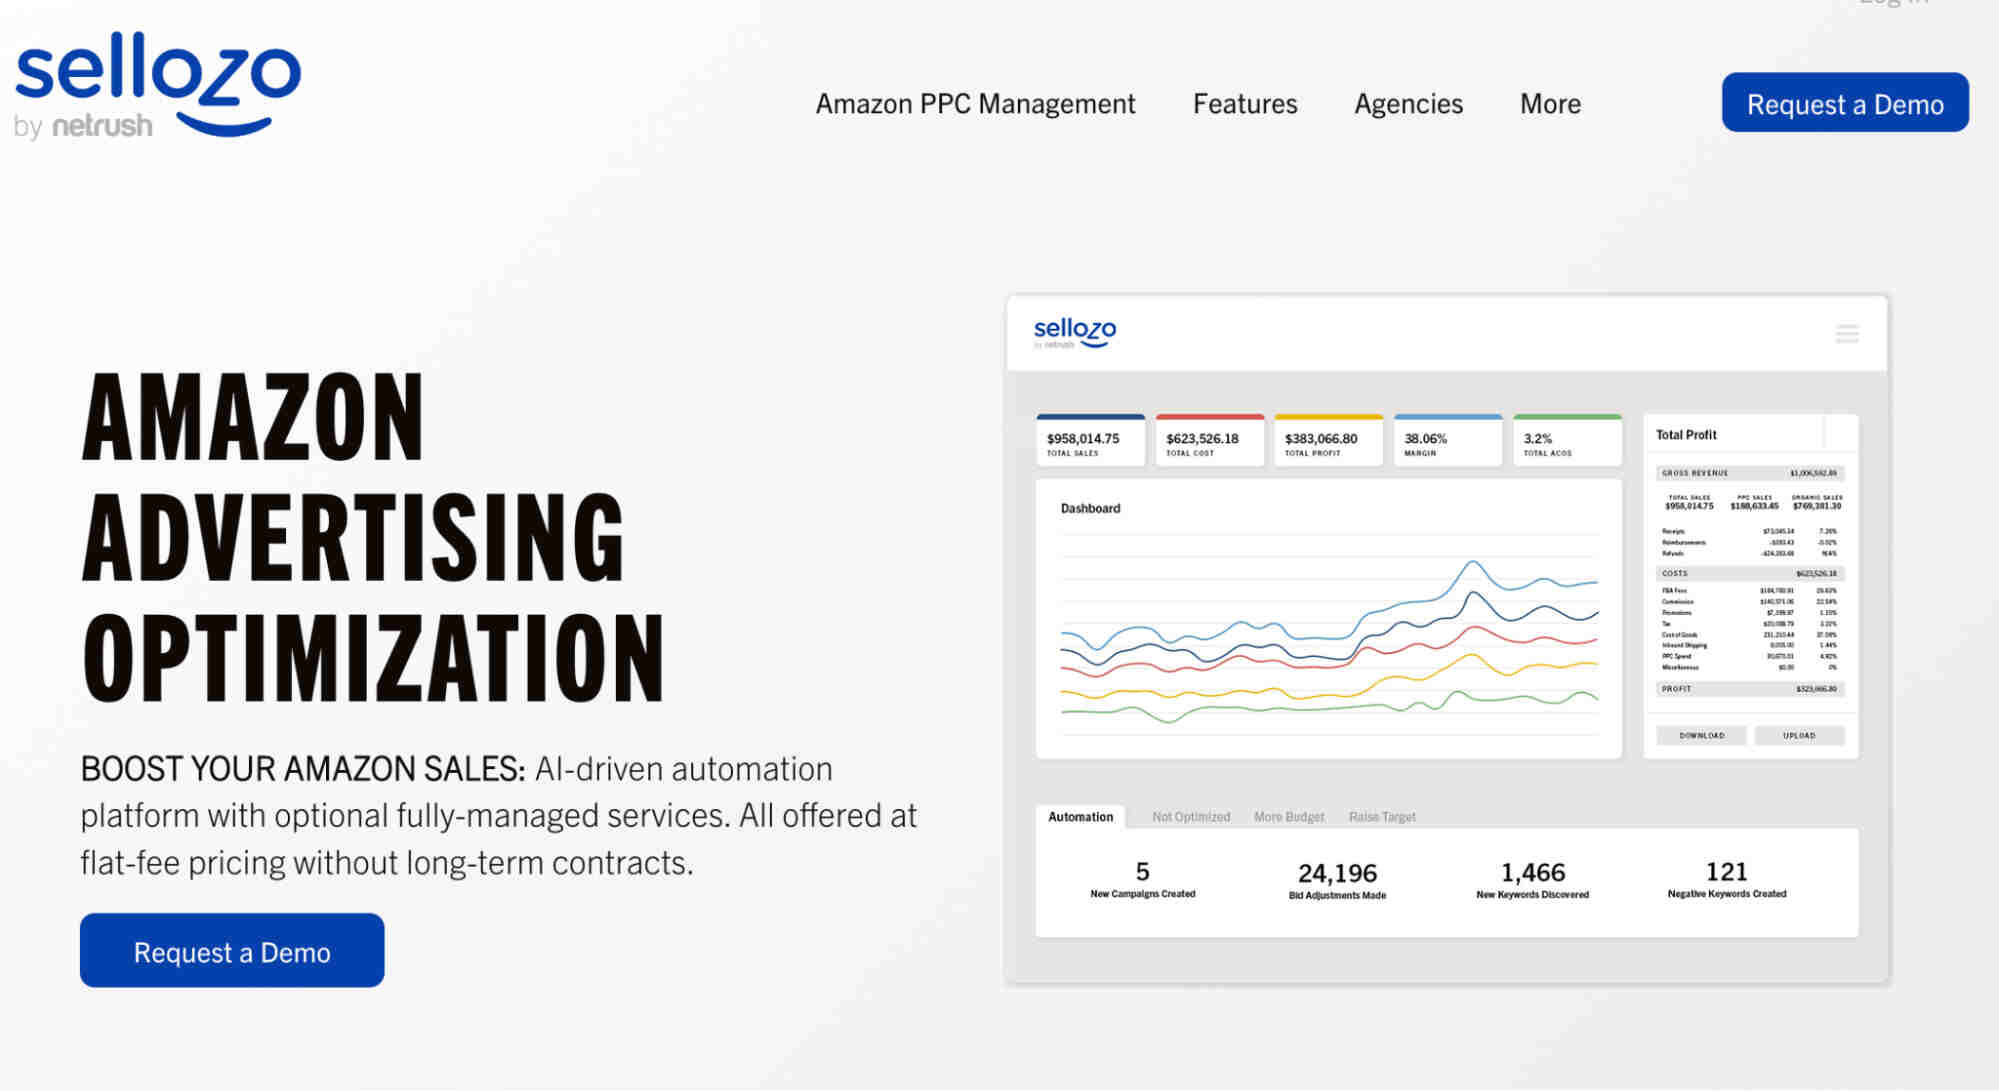Select the 38.06% Margin stat card
1999x1091 pixels.
(1447, 440)
